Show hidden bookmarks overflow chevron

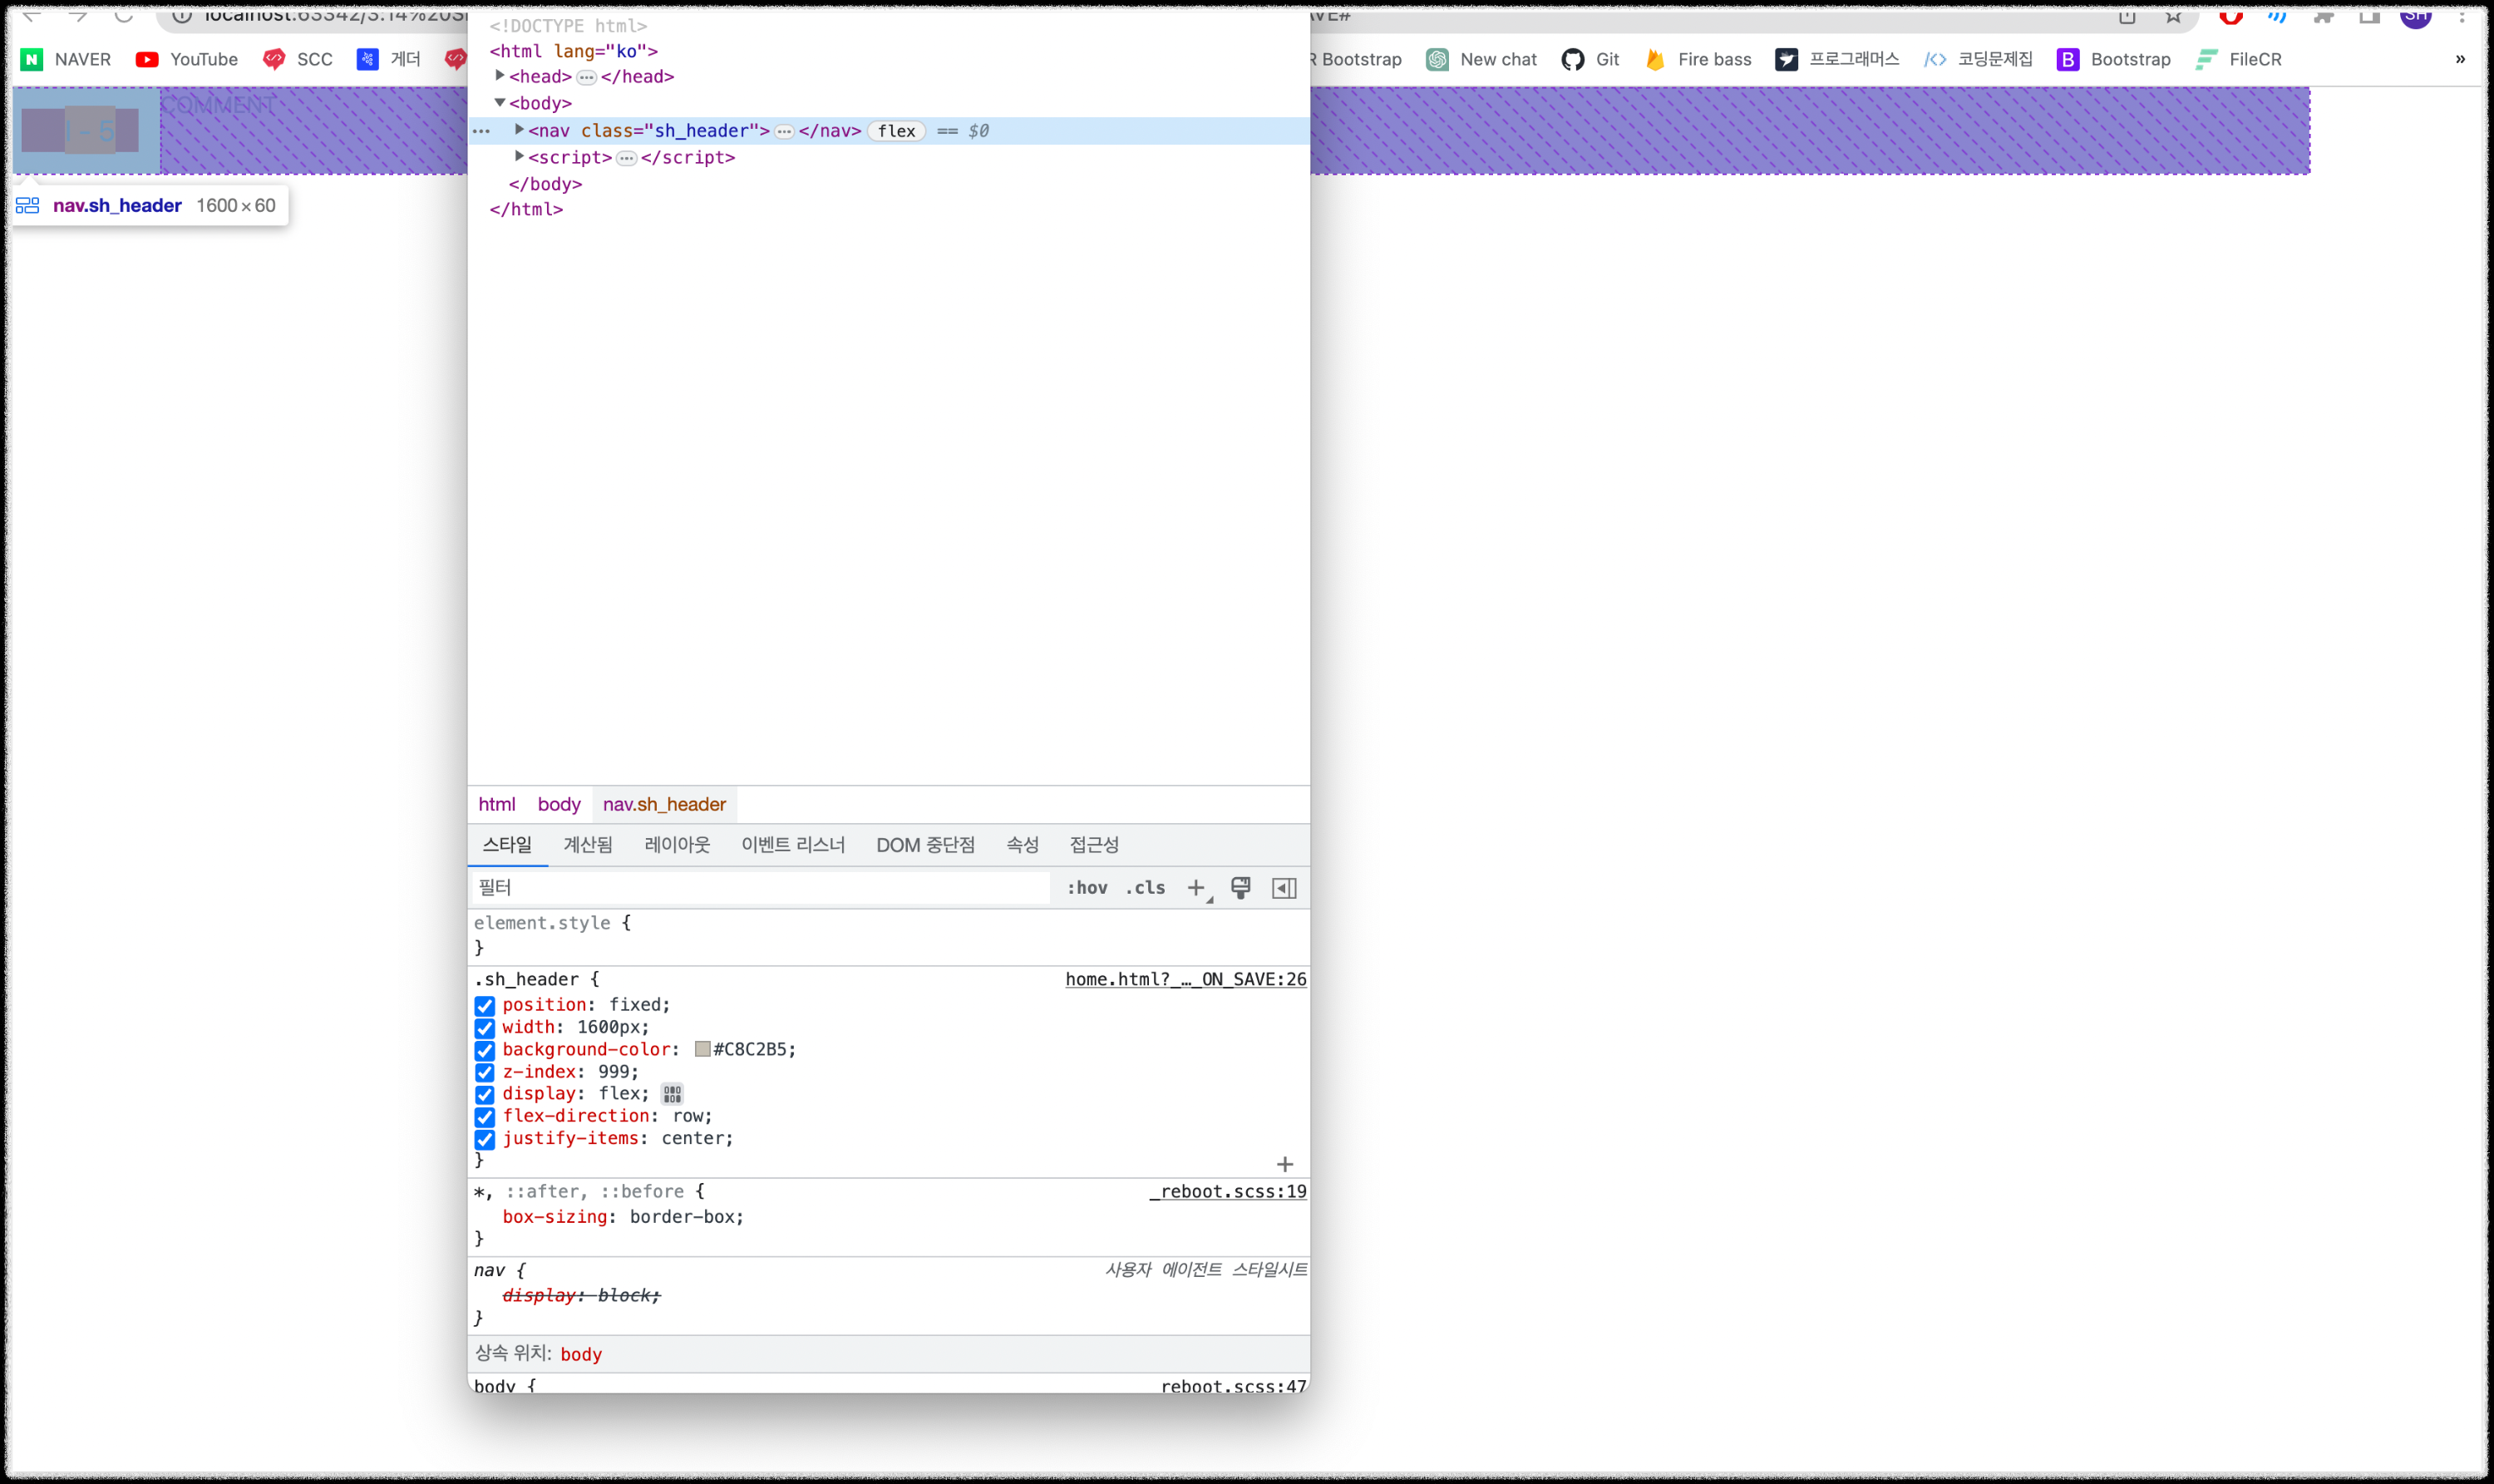tap(2460, 59)
